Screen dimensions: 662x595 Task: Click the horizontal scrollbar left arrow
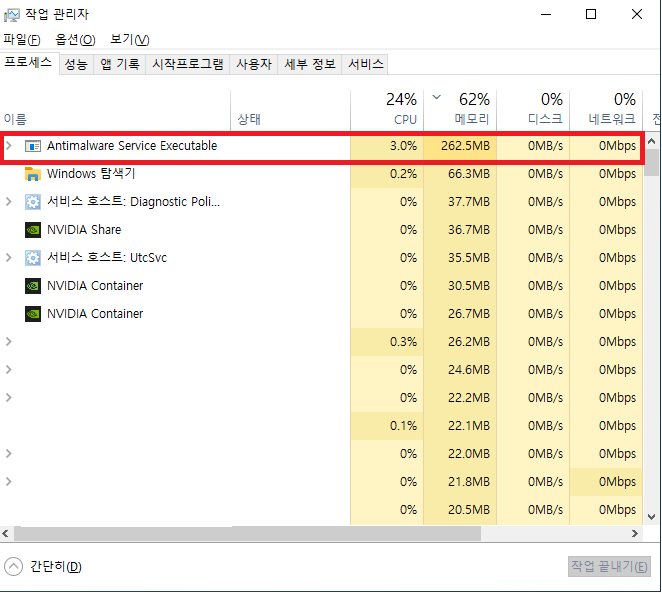click(5, 534)
